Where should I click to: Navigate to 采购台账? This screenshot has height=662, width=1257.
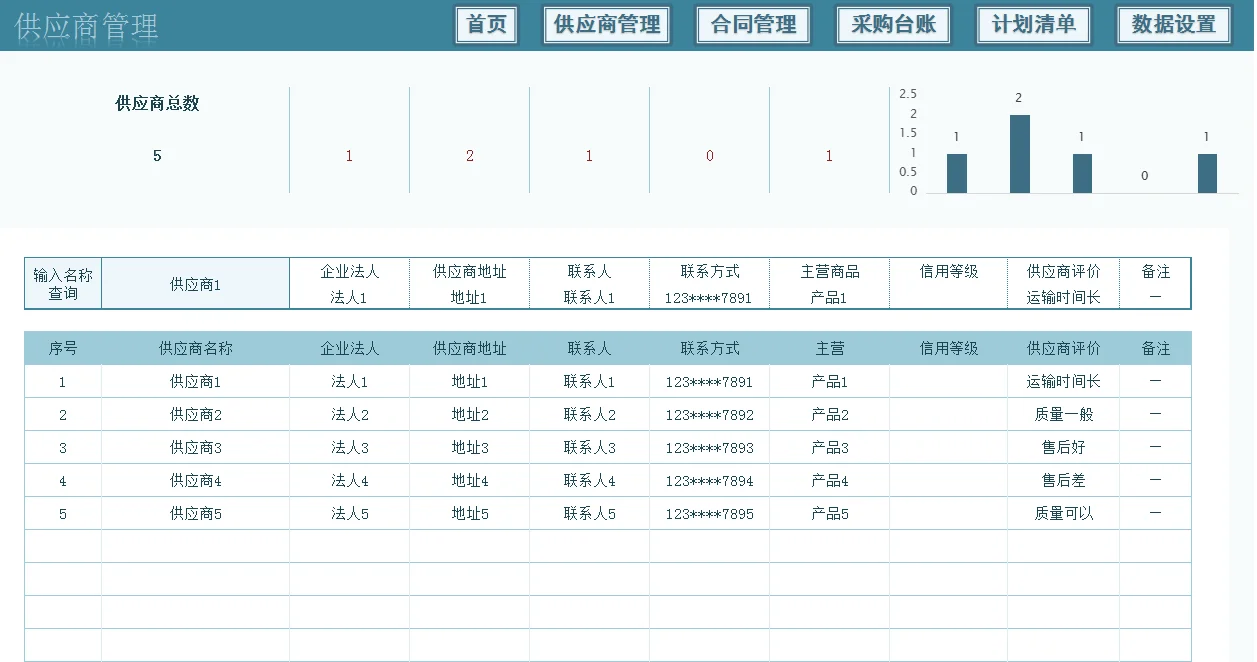click(x=893, y=25)
